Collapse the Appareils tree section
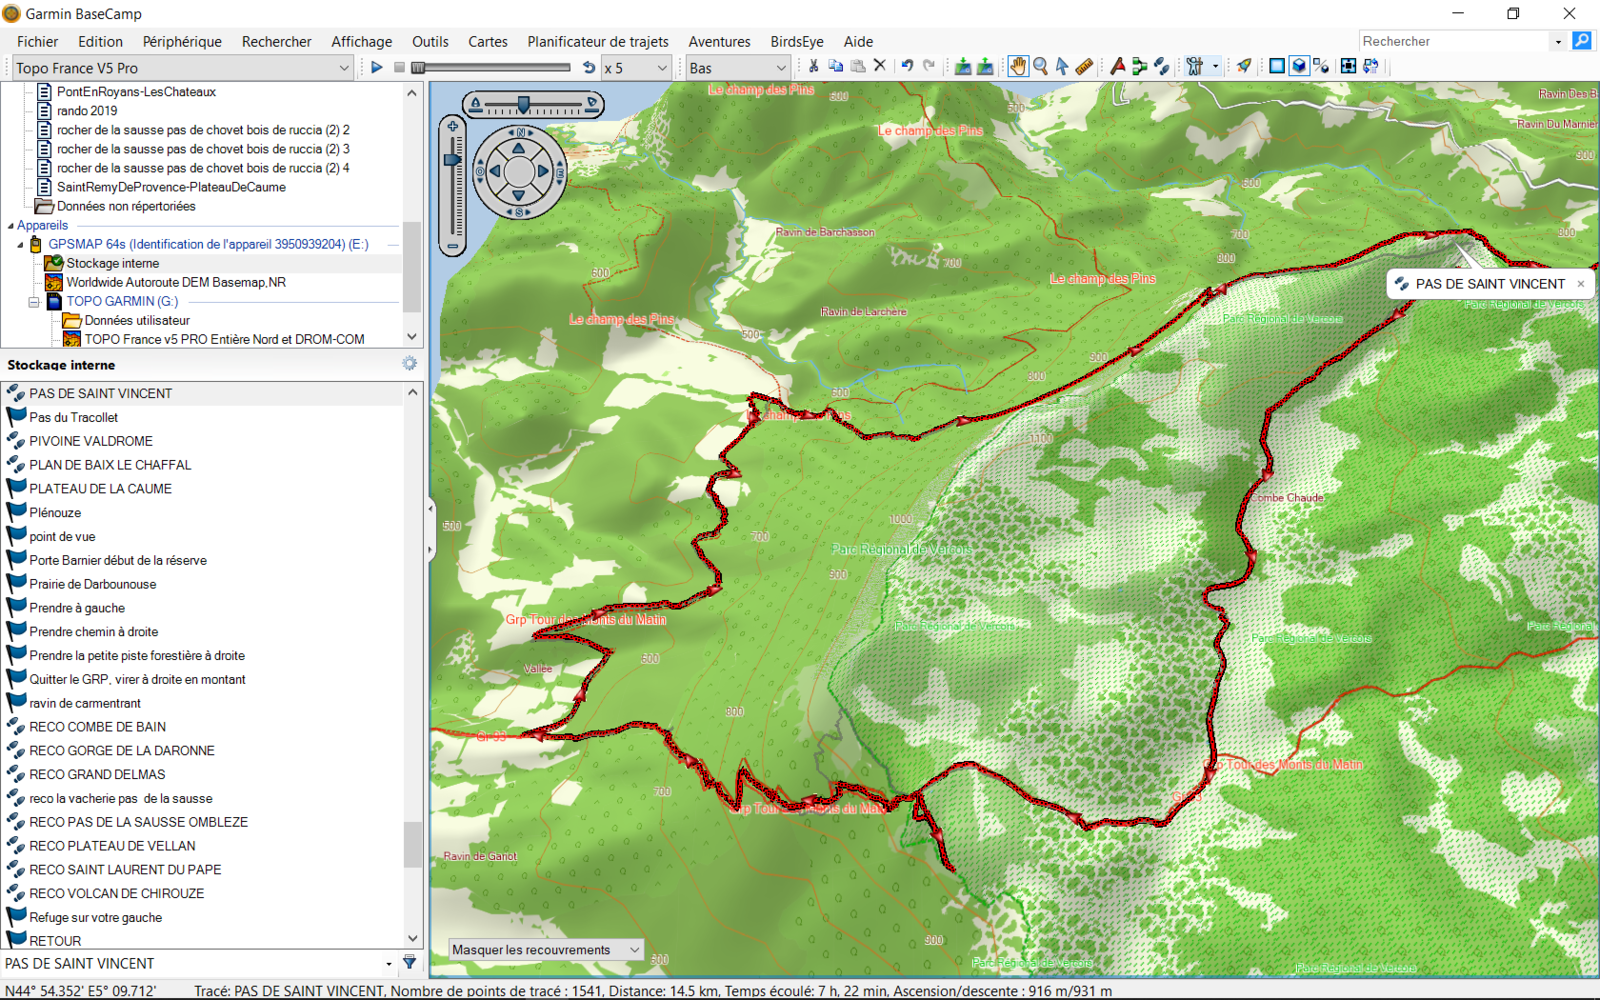 click(10, 226)
